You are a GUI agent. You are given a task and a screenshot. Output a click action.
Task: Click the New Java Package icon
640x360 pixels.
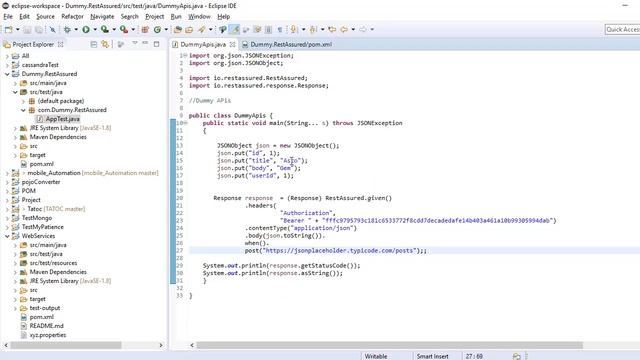(x=145, y=29)
